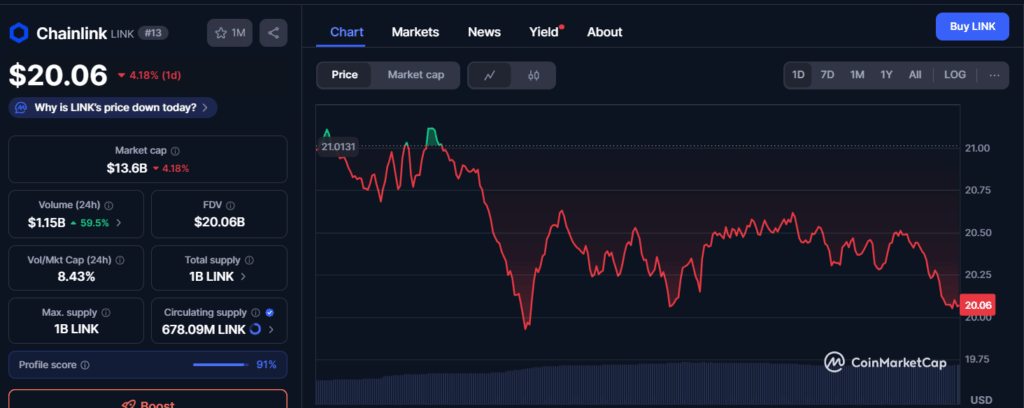Viewport: 1024px width, 408px height.
Task: Select the 7D time range
Action: [827, 75]
